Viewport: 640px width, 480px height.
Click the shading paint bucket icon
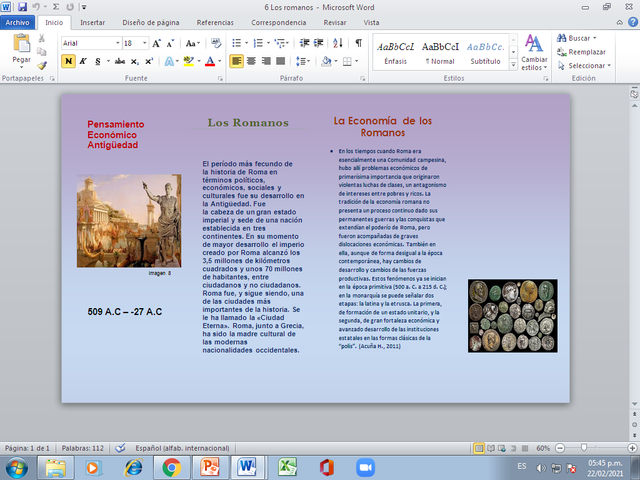point(327,62)
